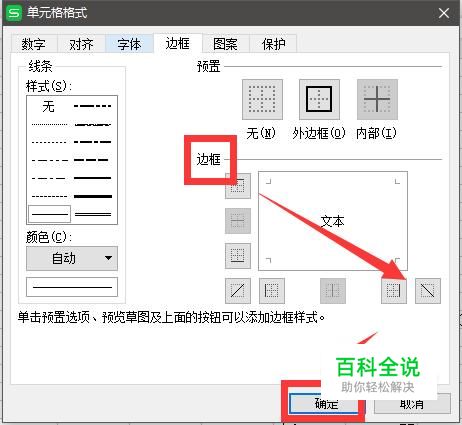Click the 确定 button
Screen dimensions: 462x425
[x=327, y=404]
